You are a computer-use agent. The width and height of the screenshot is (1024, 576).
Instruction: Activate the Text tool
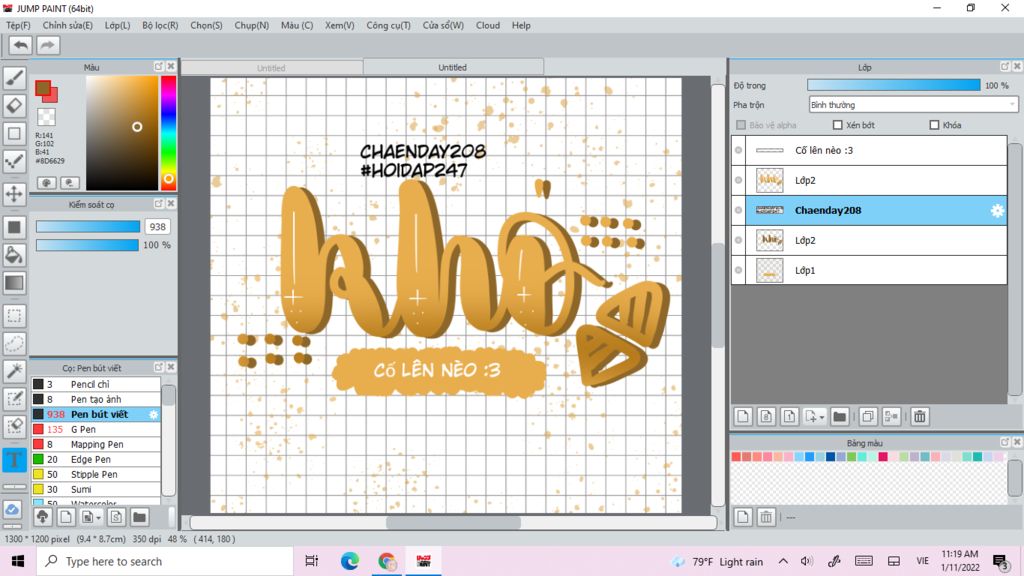point(14,460)
